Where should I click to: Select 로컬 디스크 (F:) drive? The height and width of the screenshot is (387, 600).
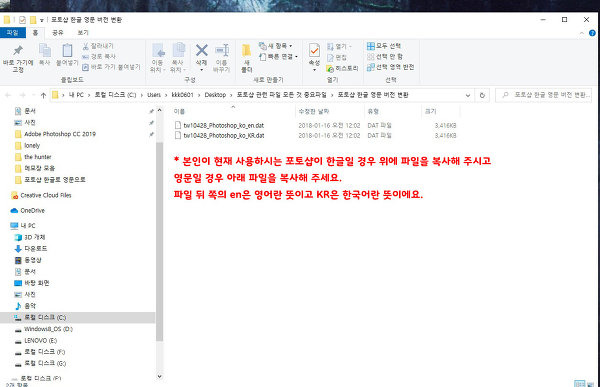[39, 352]
